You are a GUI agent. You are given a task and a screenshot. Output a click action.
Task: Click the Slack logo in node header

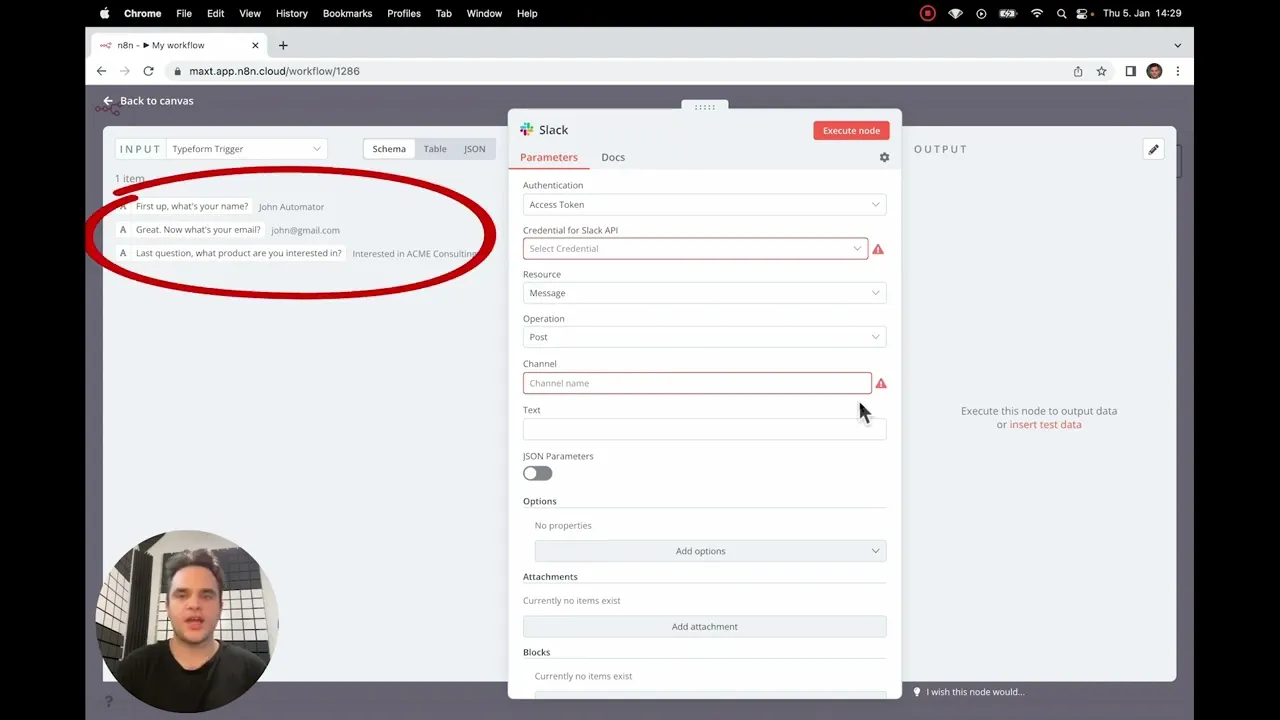527,130
